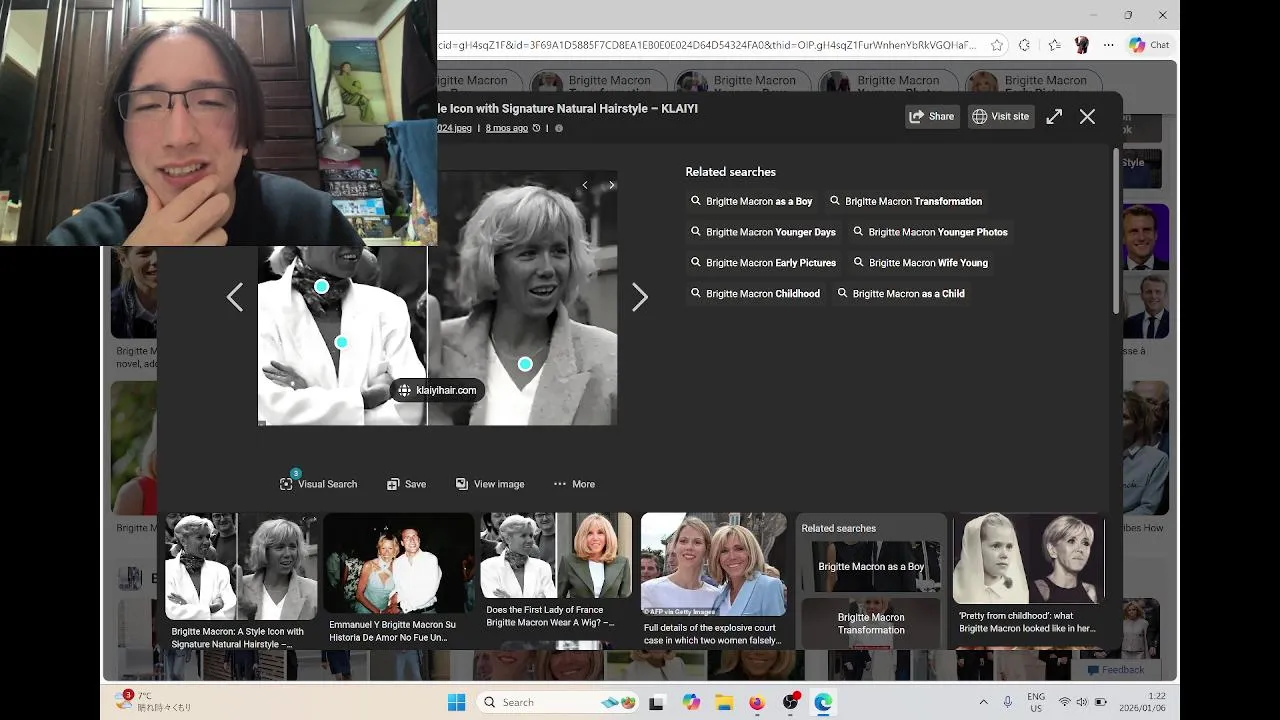Expand image viewer to full screen

(x=1054, y=117)
